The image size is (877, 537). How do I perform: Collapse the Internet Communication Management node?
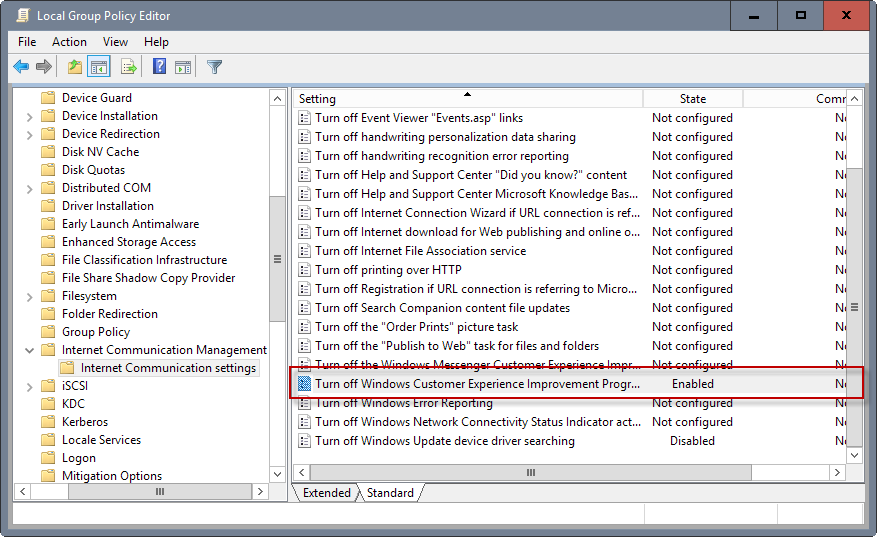[x=30, y=350]
